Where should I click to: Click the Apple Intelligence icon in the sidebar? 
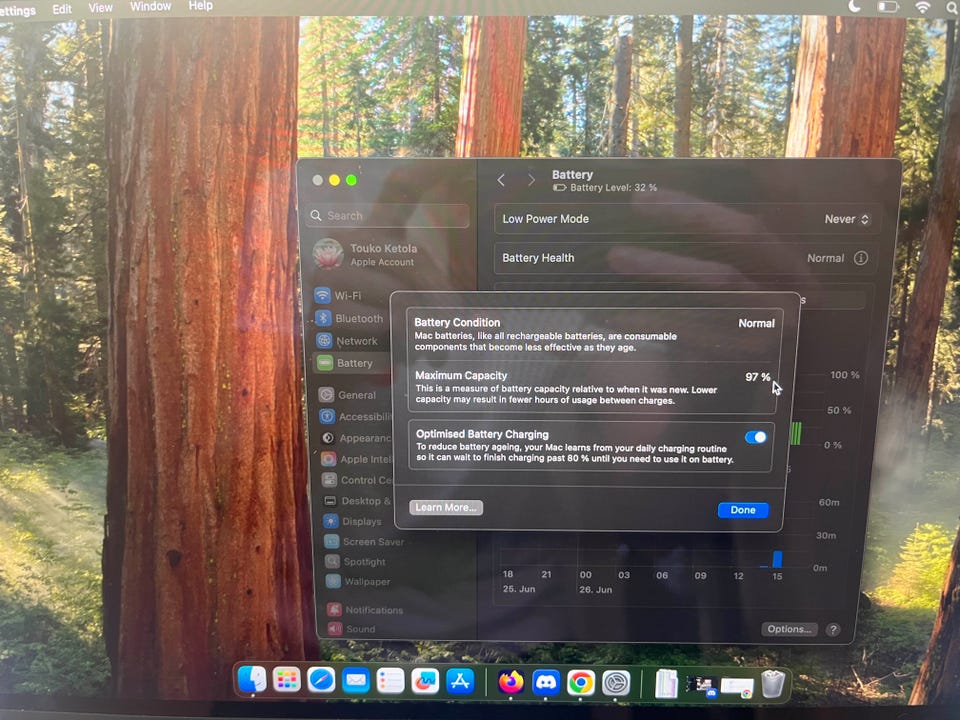(329, 459)
